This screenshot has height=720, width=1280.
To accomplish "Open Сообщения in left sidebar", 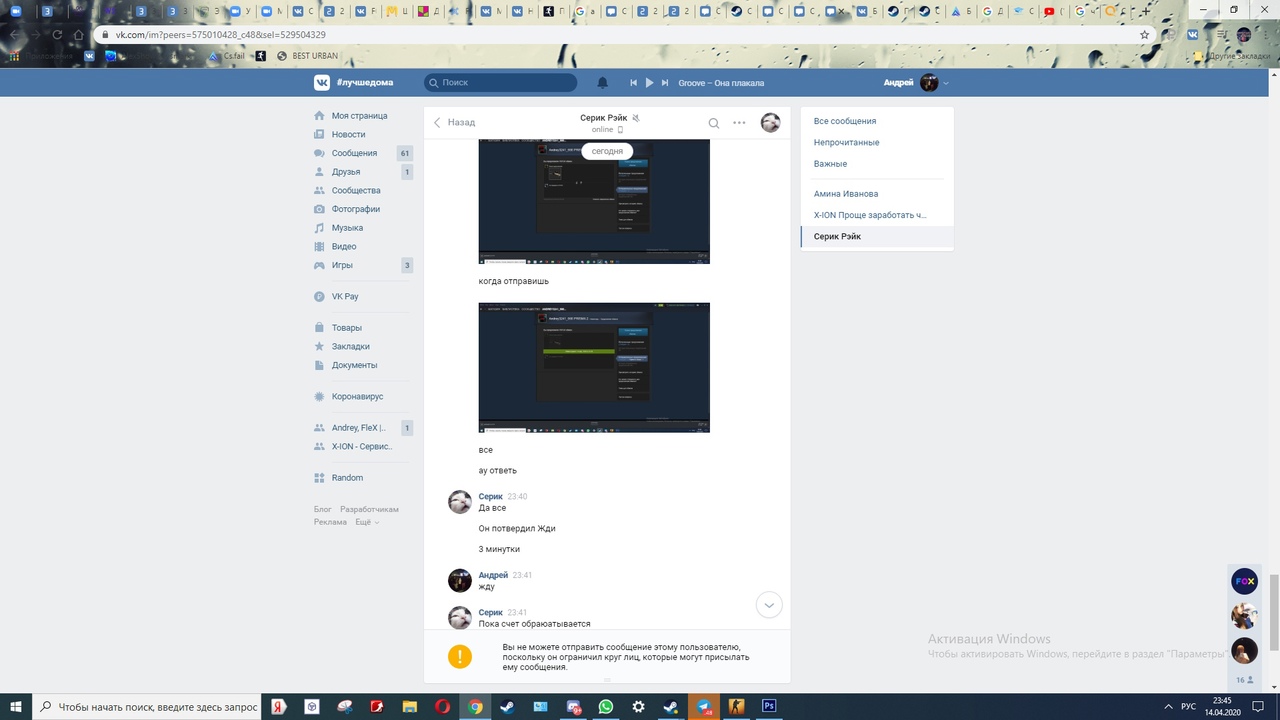I will tap(354, 153).
